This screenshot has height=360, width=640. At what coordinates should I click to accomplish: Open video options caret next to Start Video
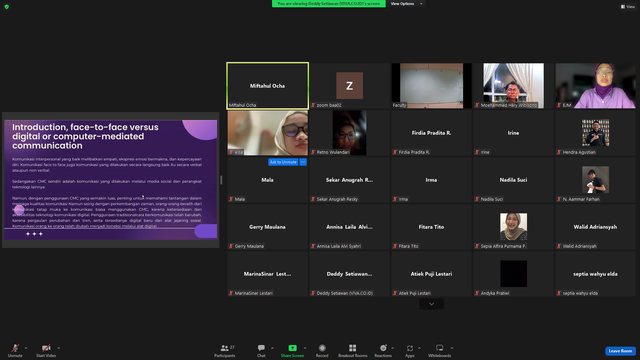tap(59, 348)
